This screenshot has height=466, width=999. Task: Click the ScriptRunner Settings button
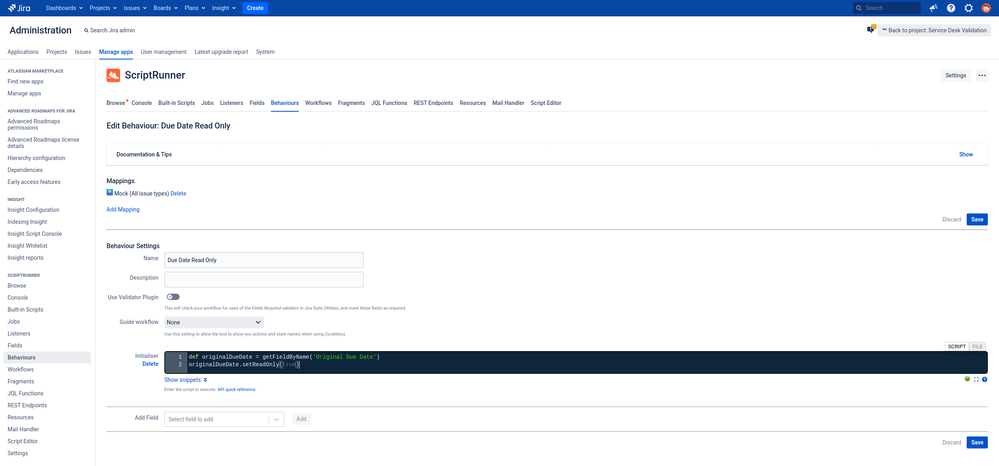click(x=956, y=75)
